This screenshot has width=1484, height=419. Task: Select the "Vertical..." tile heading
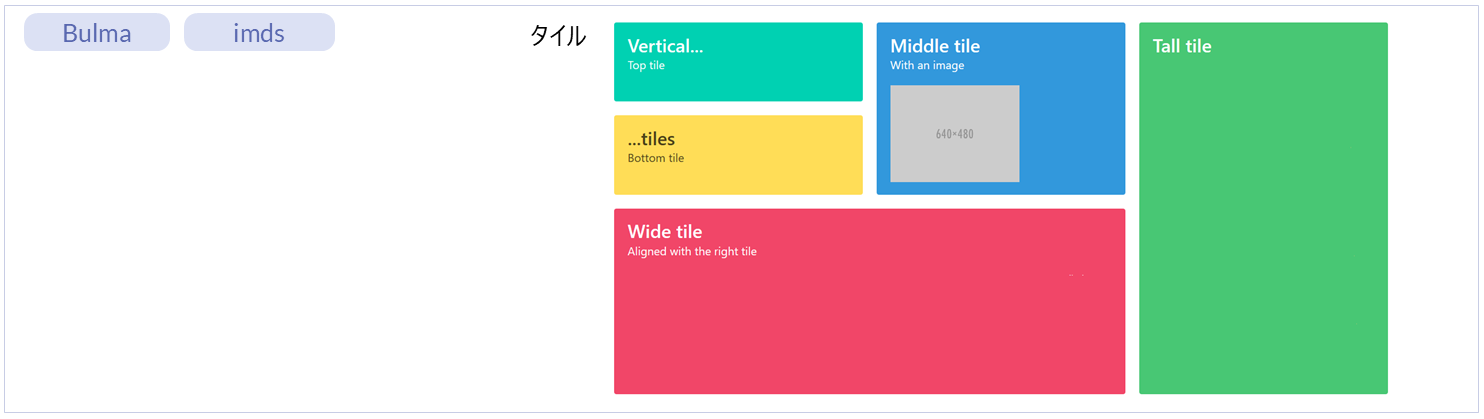click(665, 46)
